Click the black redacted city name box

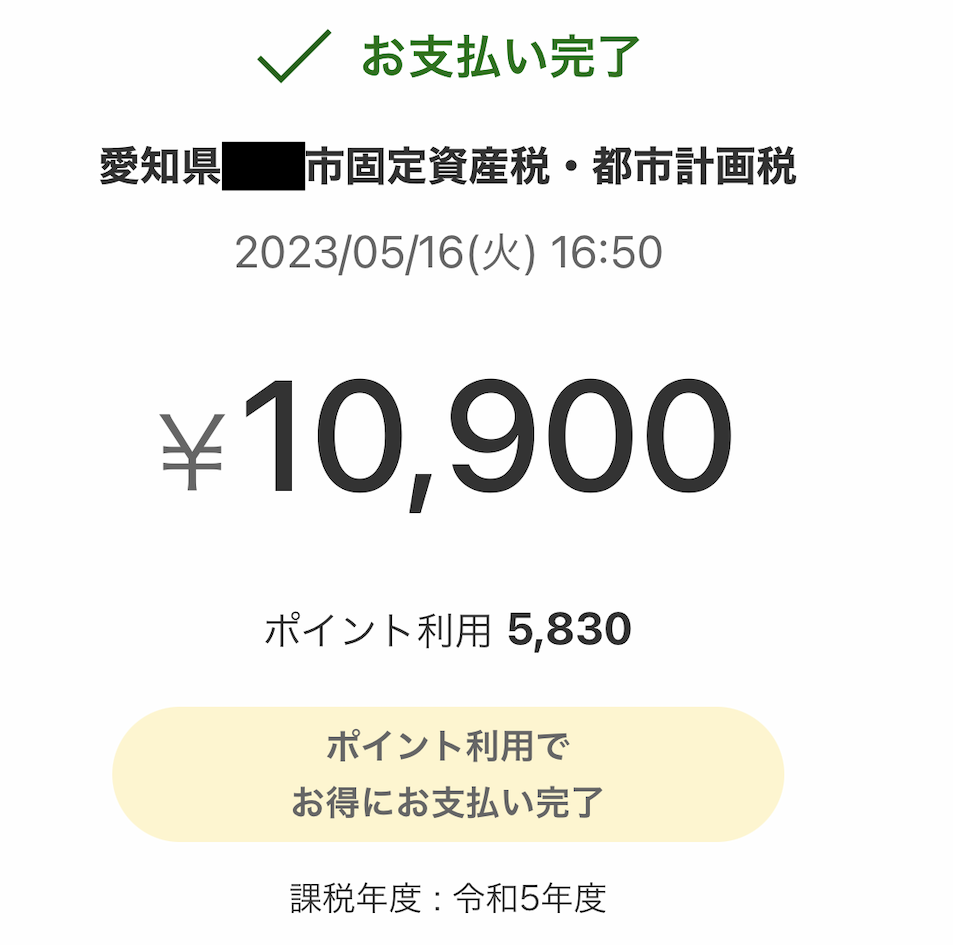point(263,166)
